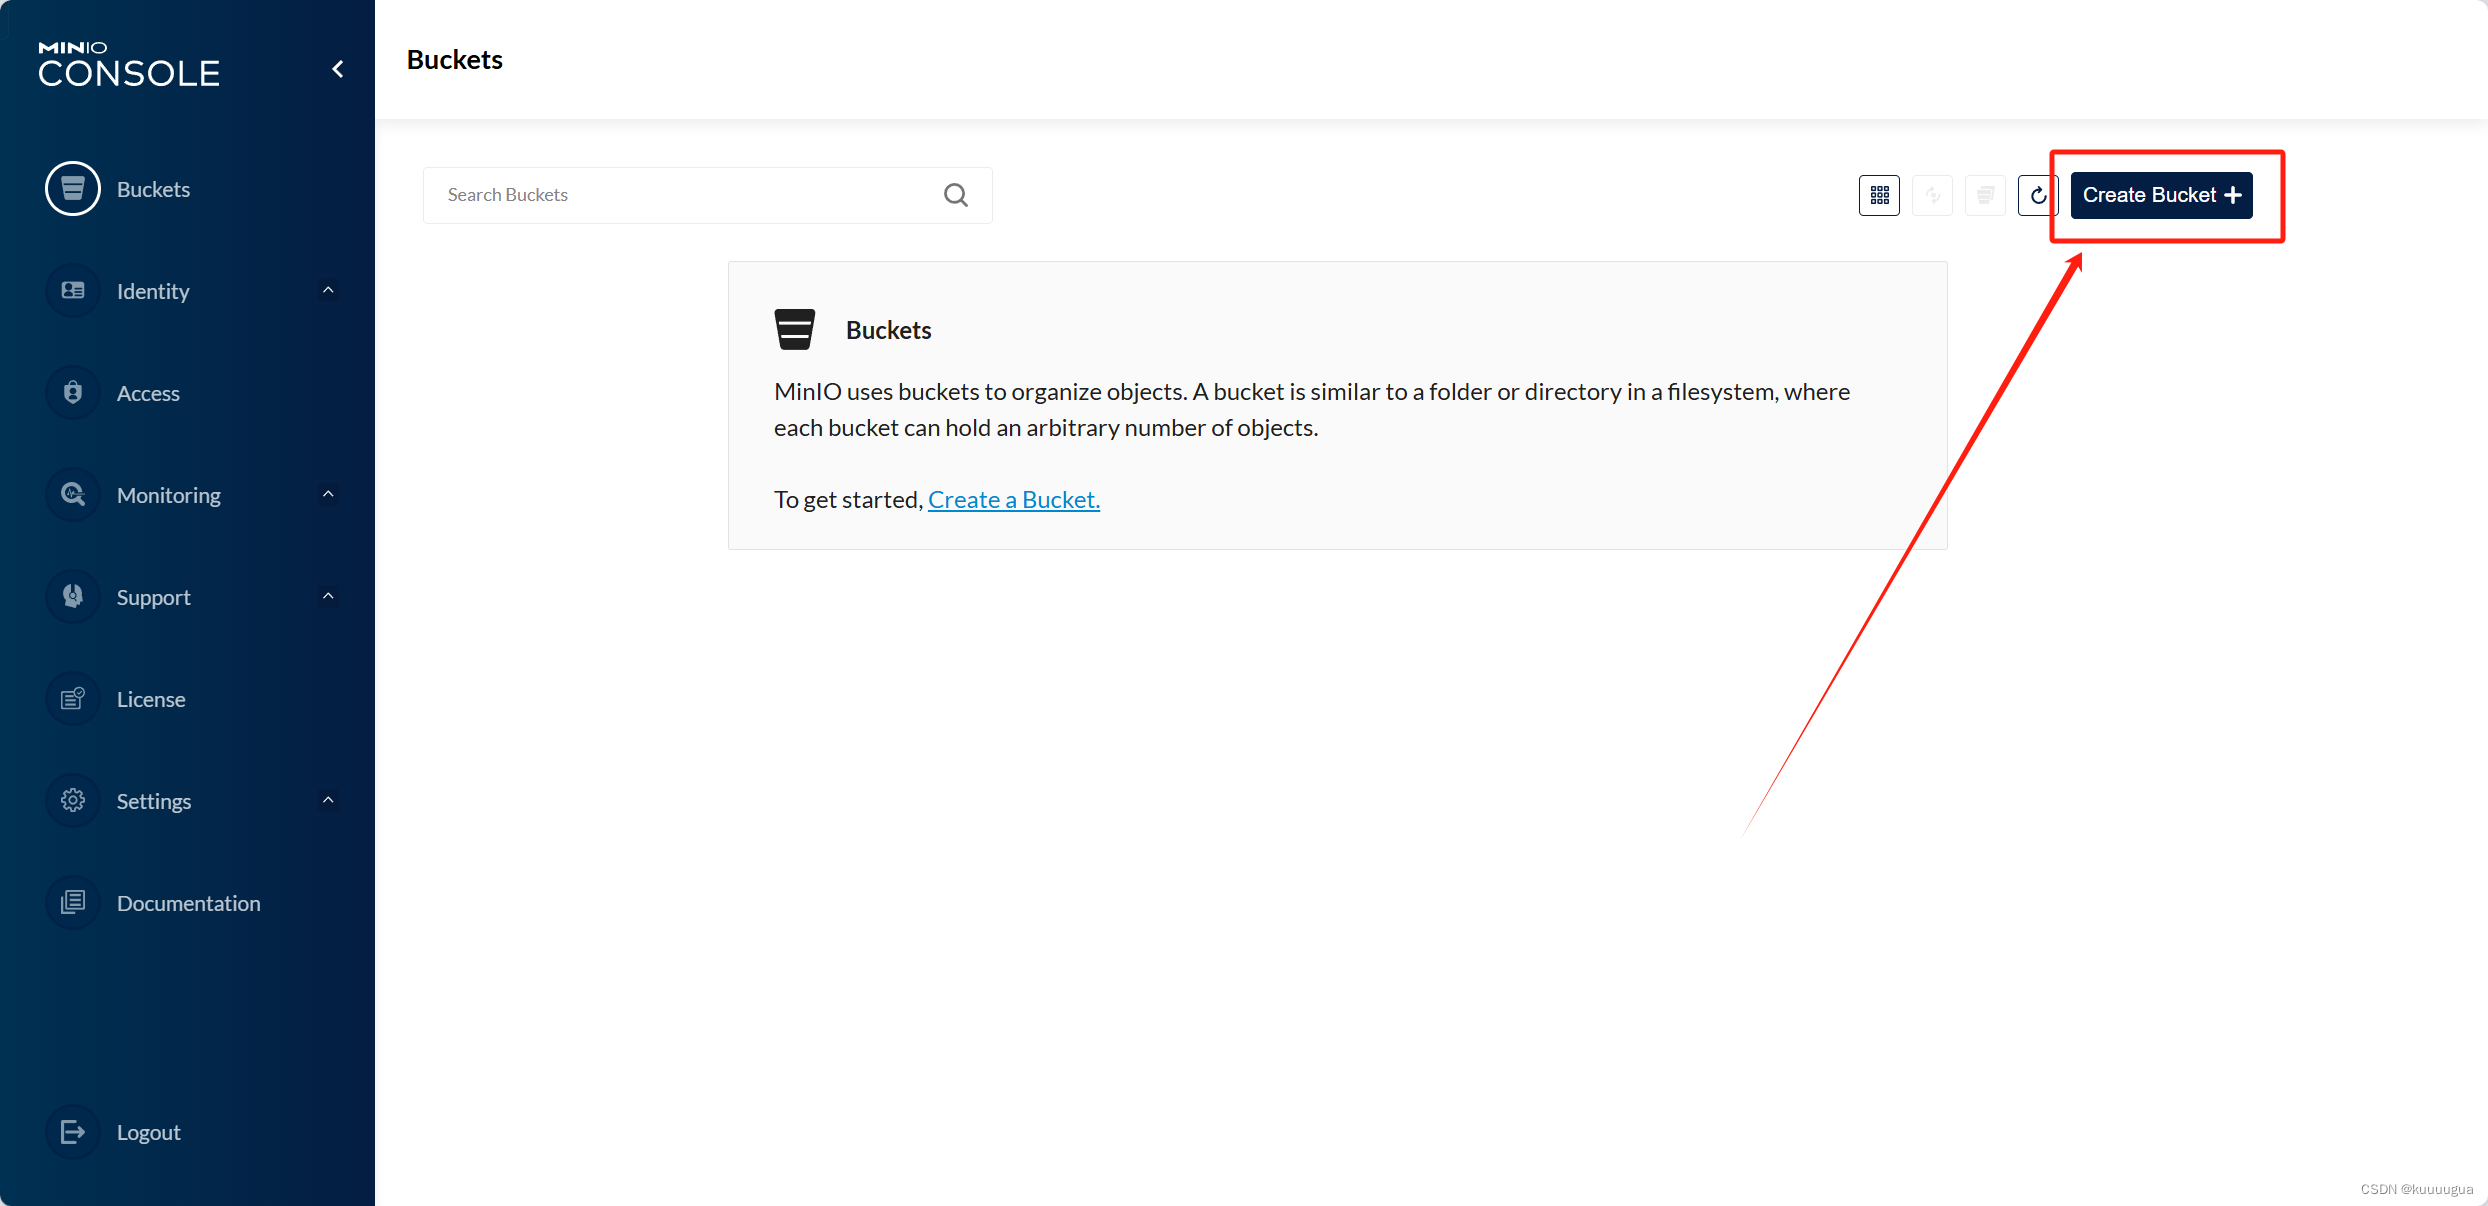
Task: Collapse the sidebar with left arrow
Action: point(338,69)
